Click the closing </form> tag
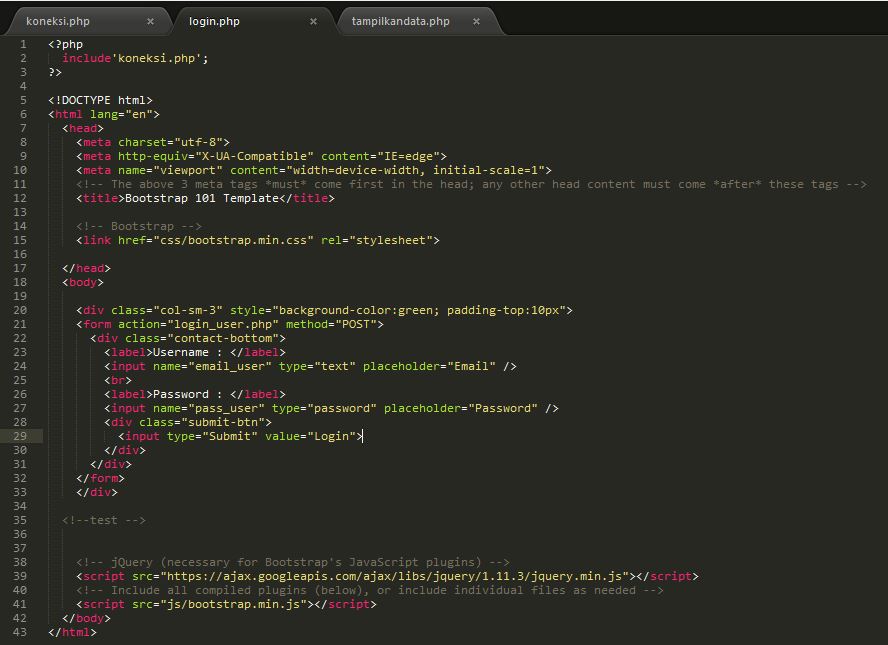This screenshot has height=645, width=888. [x=100, y=479]
